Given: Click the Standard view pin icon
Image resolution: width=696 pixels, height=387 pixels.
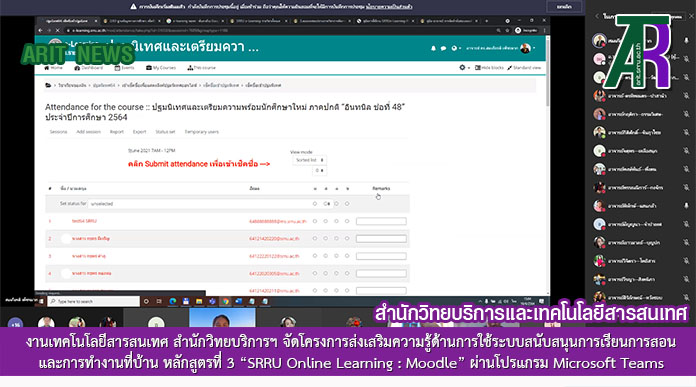Looking at the screenshot, I should pos(510,67).
